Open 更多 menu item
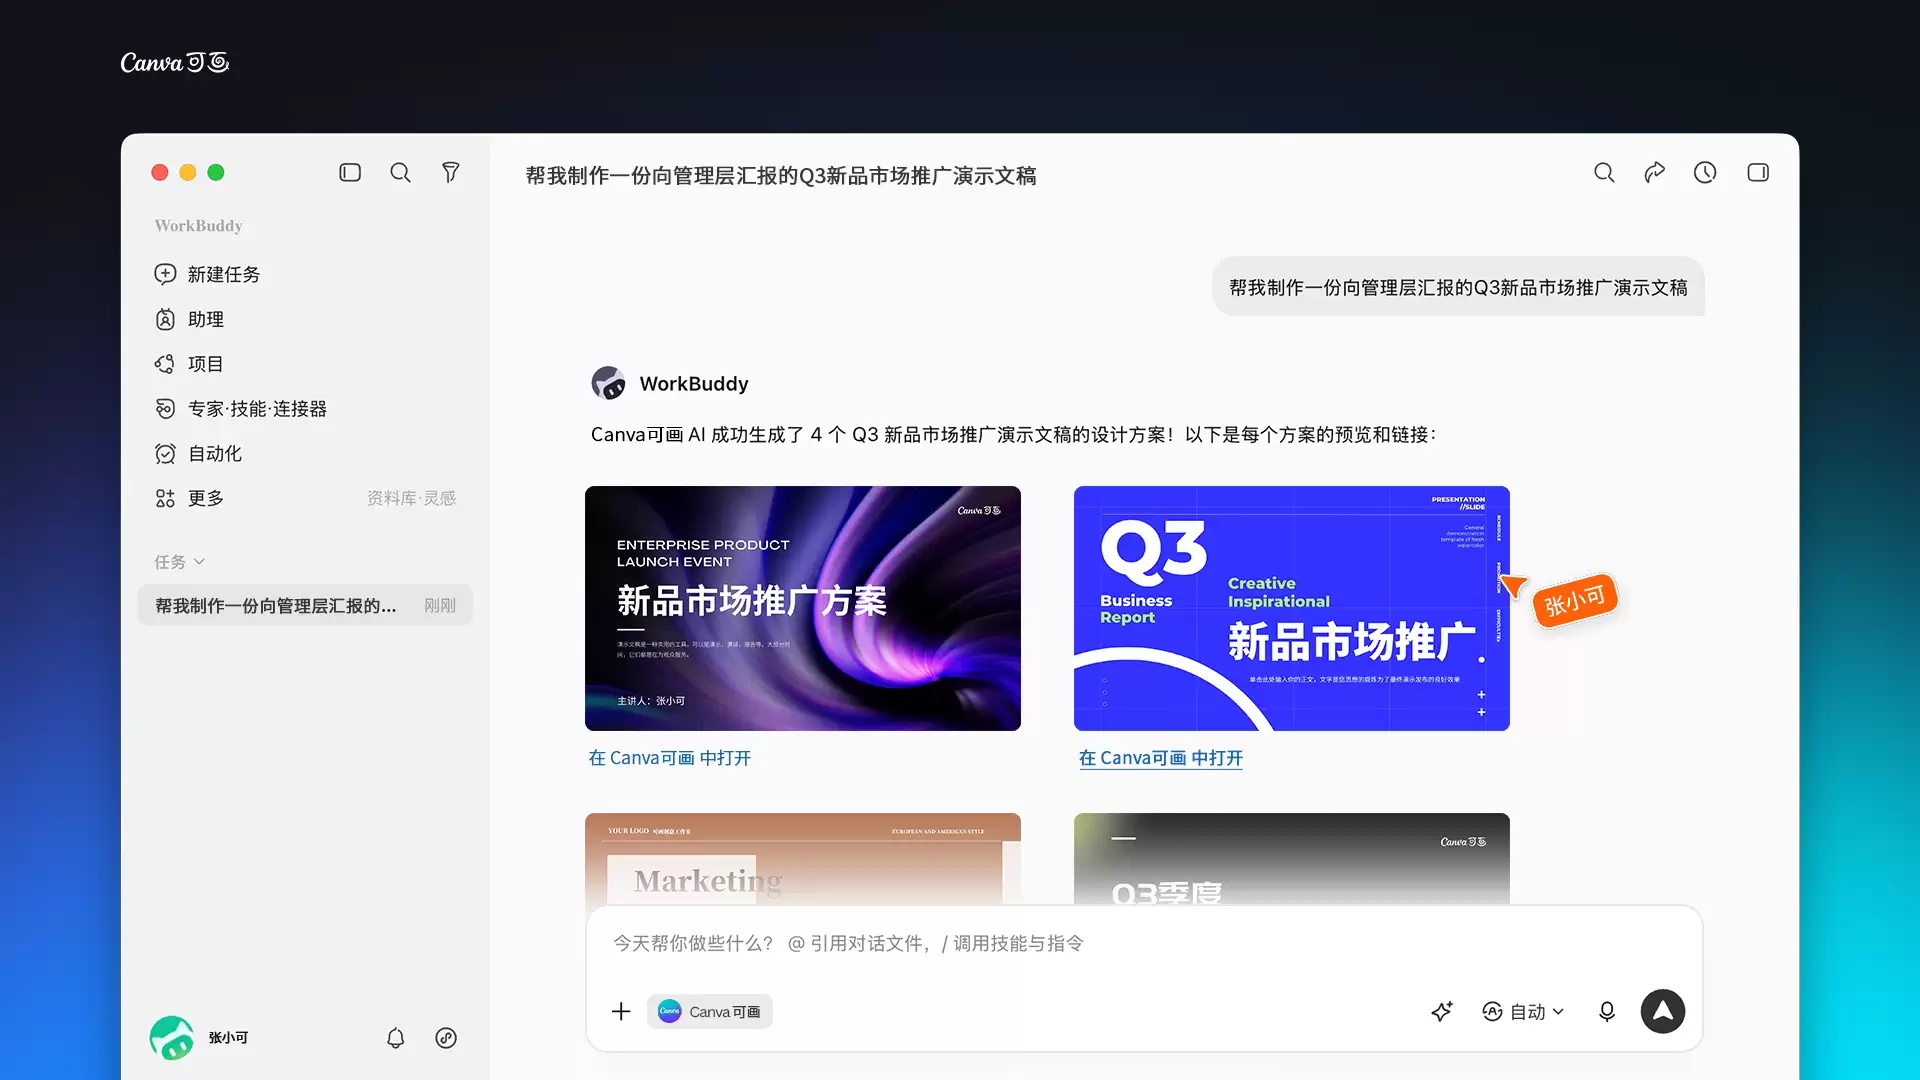 coord(205,498)
